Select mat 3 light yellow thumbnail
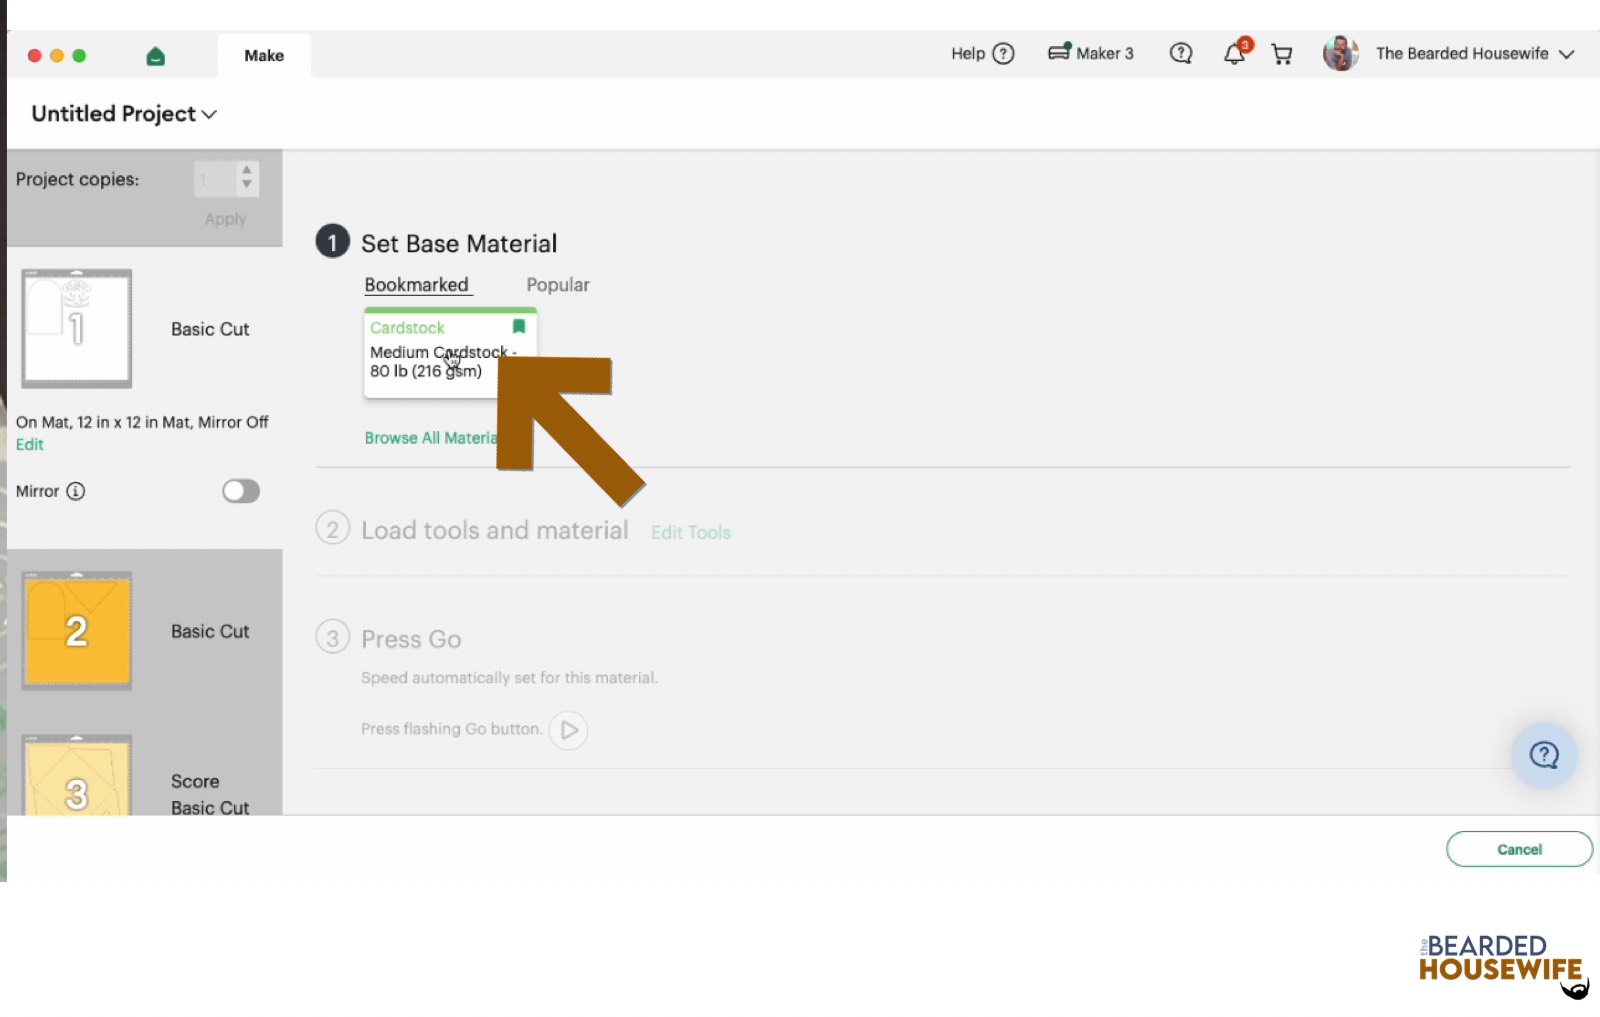1600x1017 pixels. (77, 775)
